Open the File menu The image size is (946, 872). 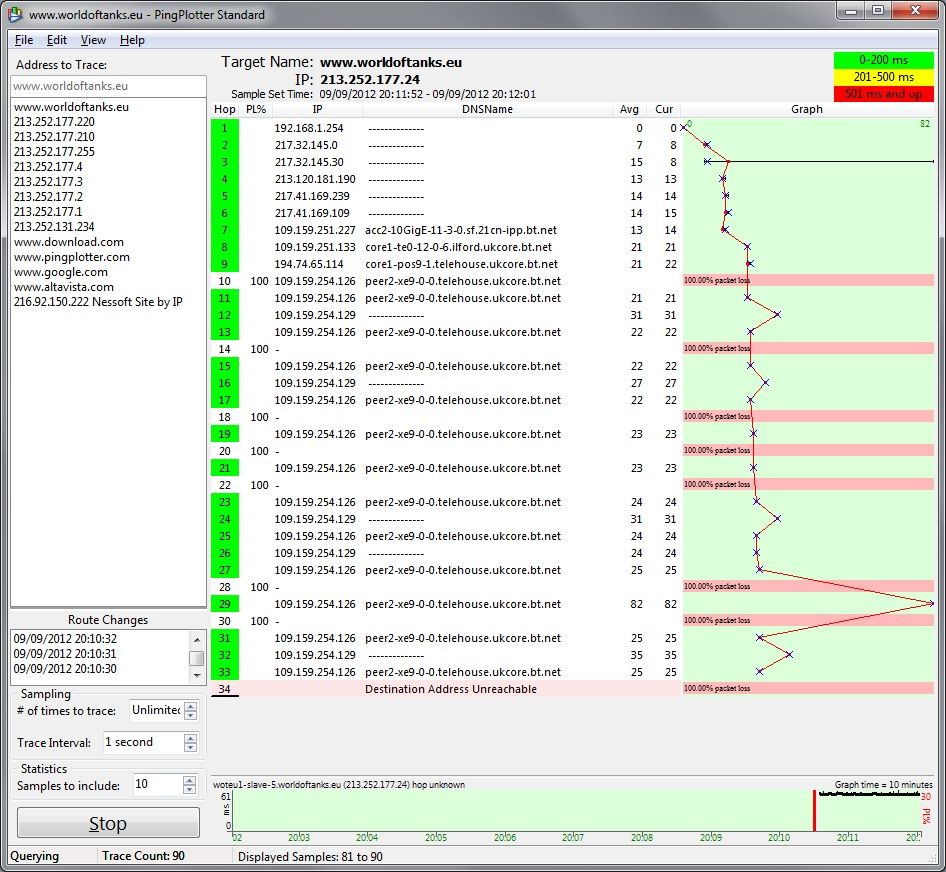[24, 40]
